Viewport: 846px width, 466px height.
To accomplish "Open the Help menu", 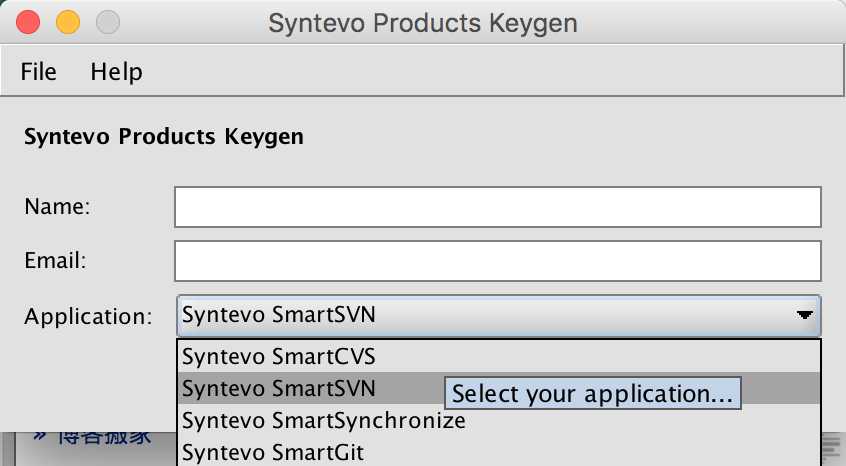I will tap(116, 72).
